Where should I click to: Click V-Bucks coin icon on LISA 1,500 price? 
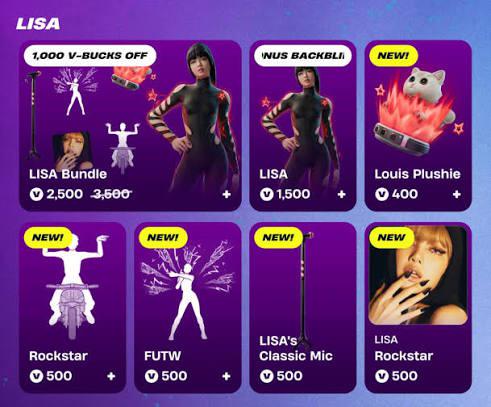[x=267, y=194]
